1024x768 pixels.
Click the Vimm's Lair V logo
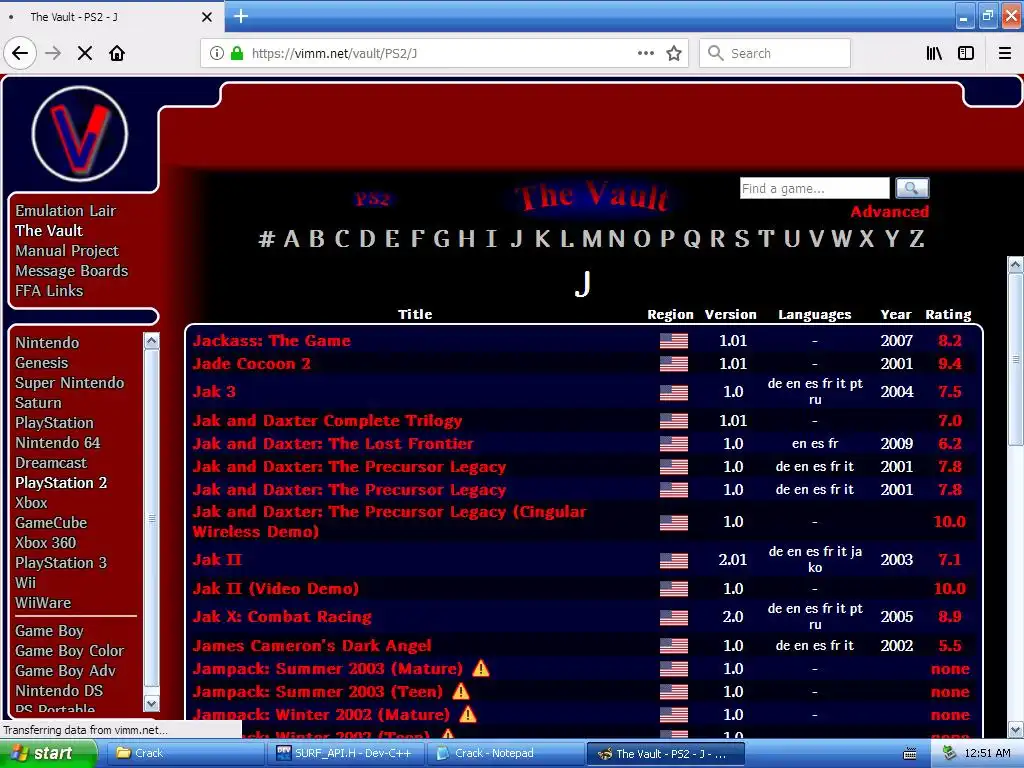point(80,134)
